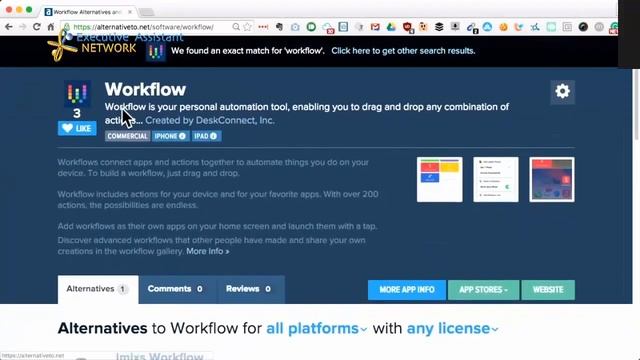Reload the current page
The image size is (640, 360).
click(36, 27)
